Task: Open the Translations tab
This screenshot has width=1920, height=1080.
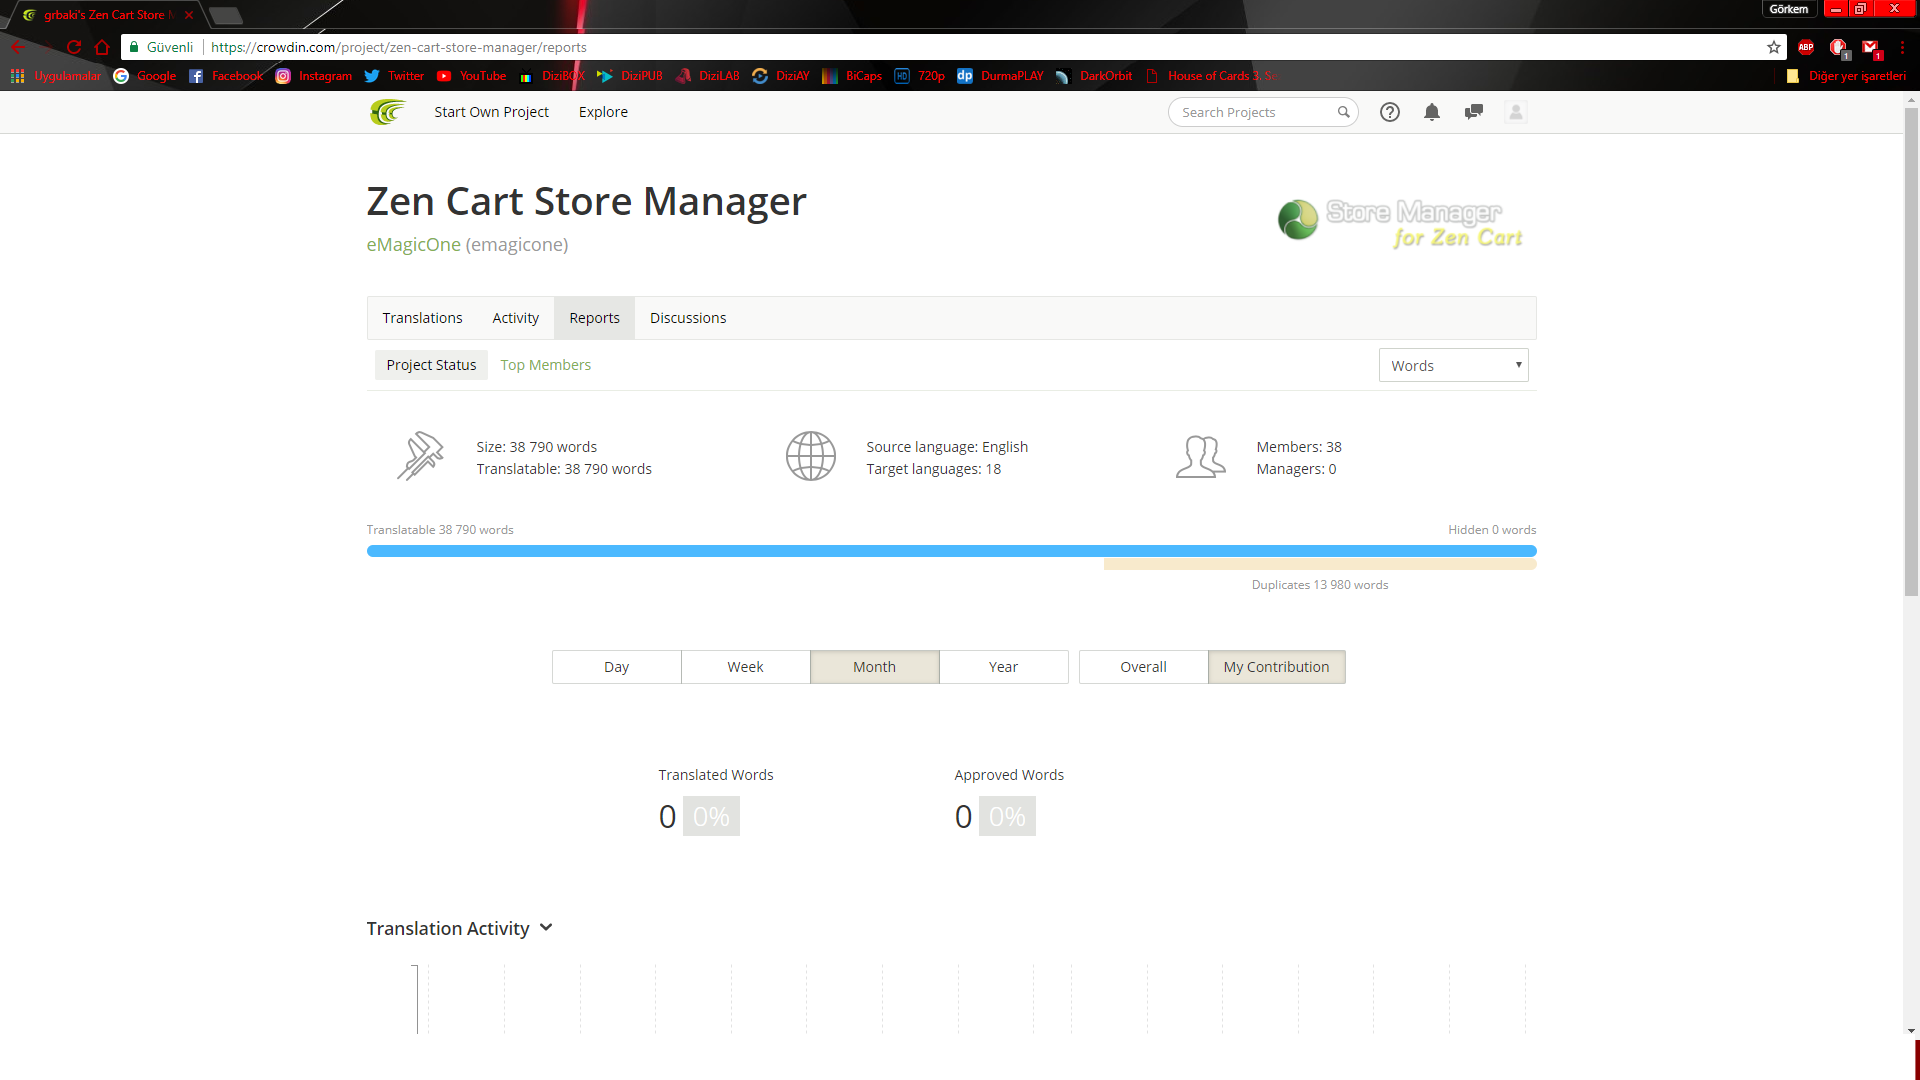Action: pyautogui.click(x=422, y=318)
